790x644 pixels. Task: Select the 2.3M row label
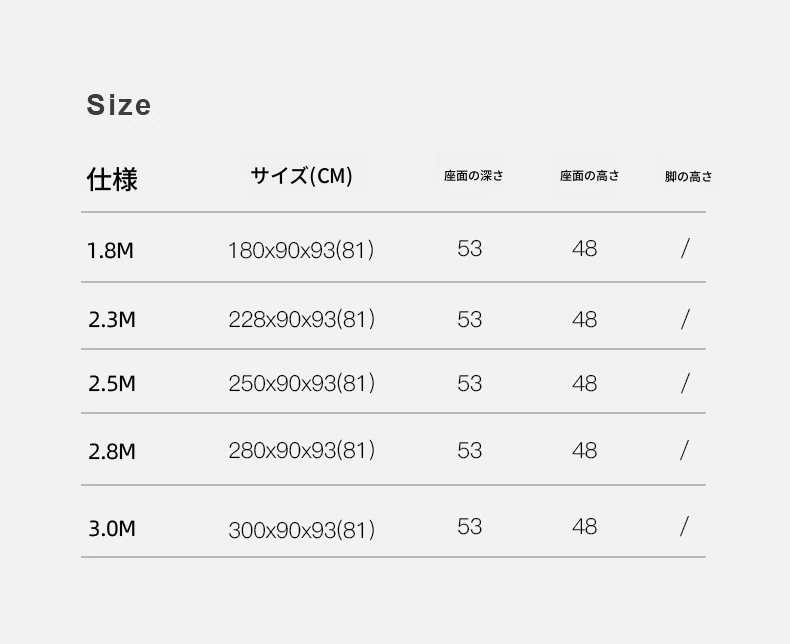[111, 319]
